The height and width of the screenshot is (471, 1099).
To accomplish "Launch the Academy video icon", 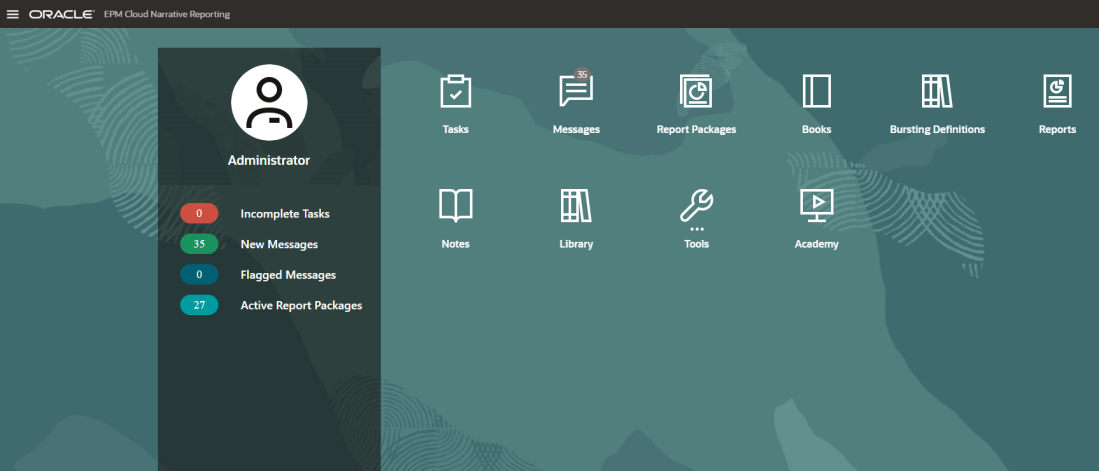I will (816, 206).
